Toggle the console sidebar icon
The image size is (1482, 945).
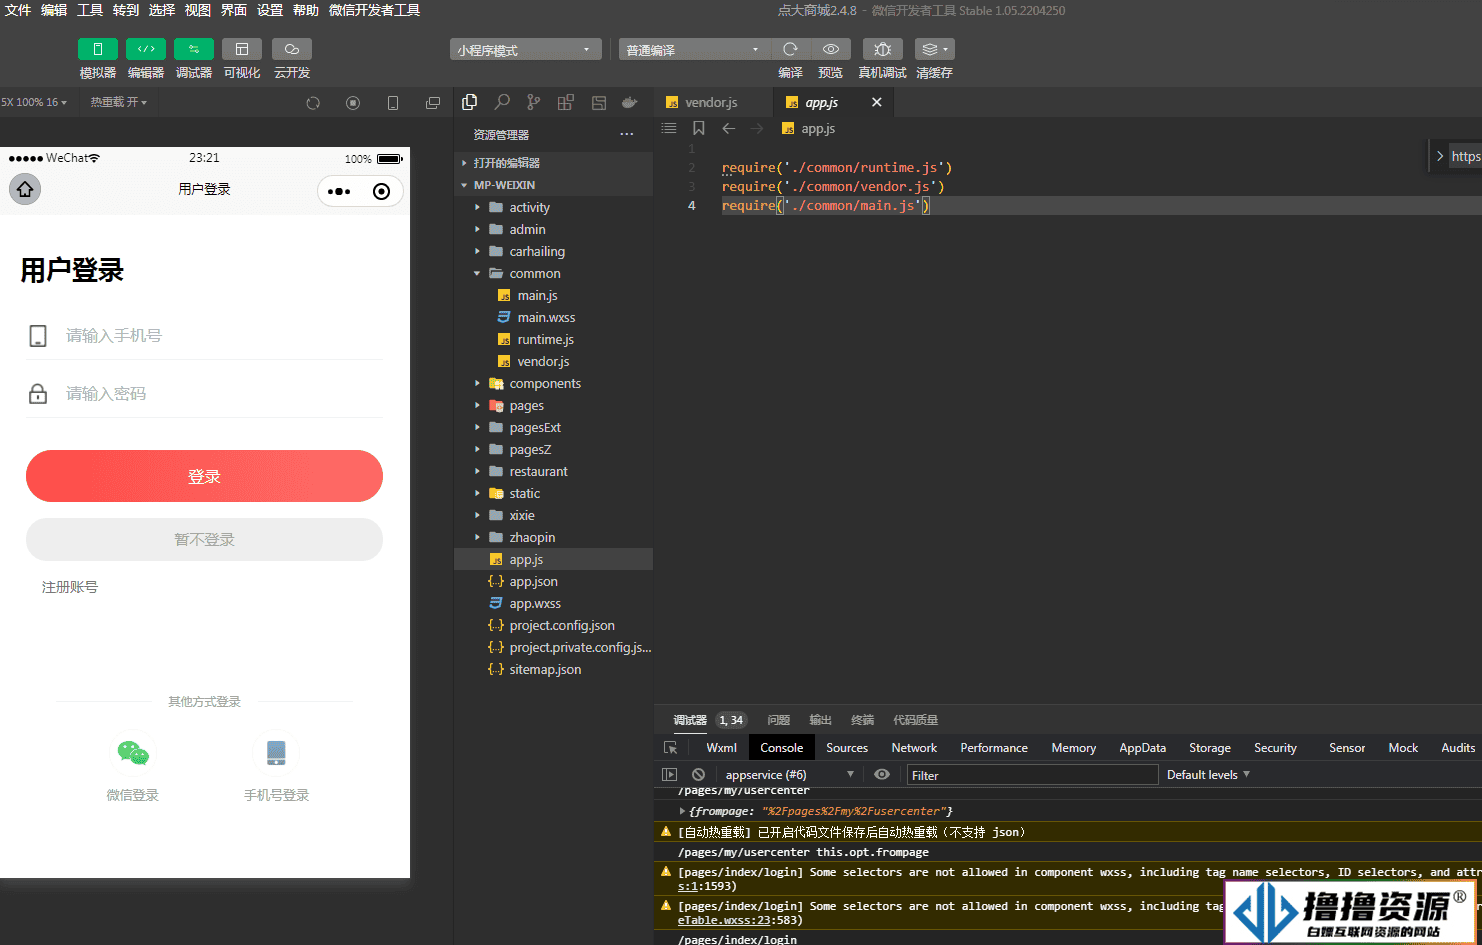[669, 774]
